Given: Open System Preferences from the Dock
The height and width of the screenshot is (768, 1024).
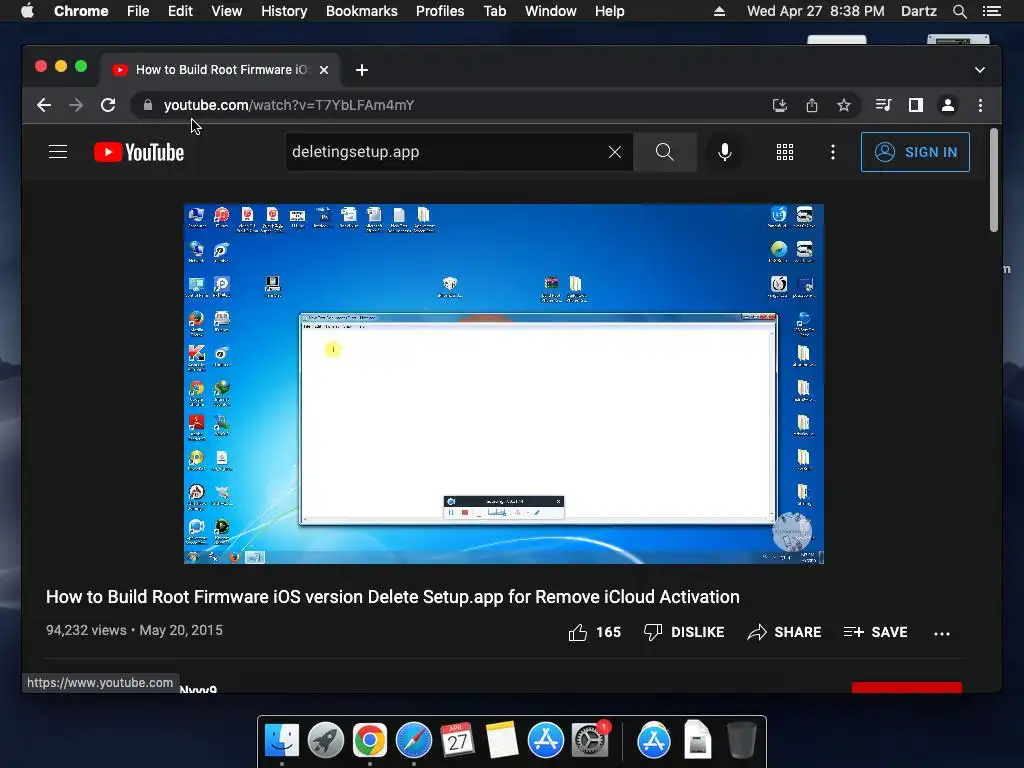Looking at the screenshot, I should (x=590, y=741).
